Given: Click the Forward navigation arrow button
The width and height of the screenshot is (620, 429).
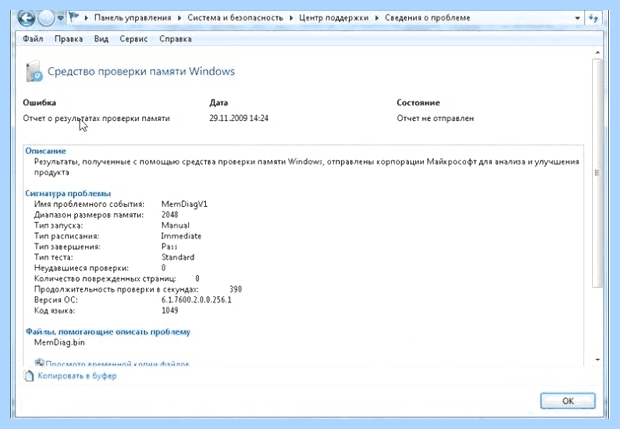Looking at the screenshot, I should tap(46, 18).
